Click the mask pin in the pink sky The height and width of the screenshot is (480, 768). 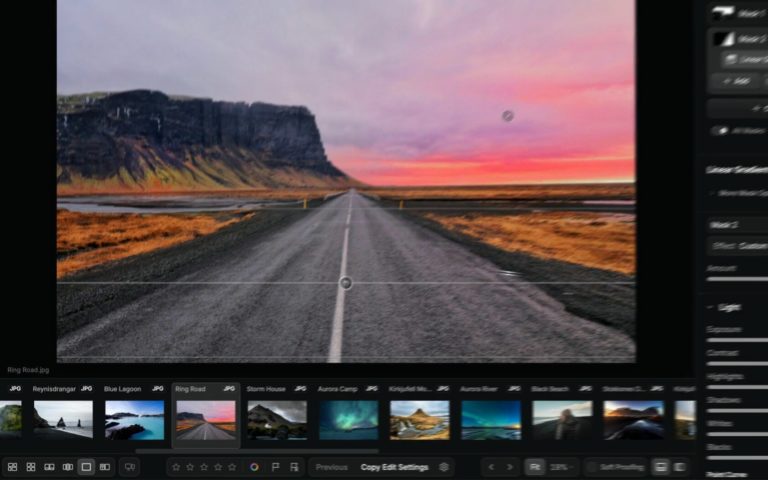pos(508,116)
